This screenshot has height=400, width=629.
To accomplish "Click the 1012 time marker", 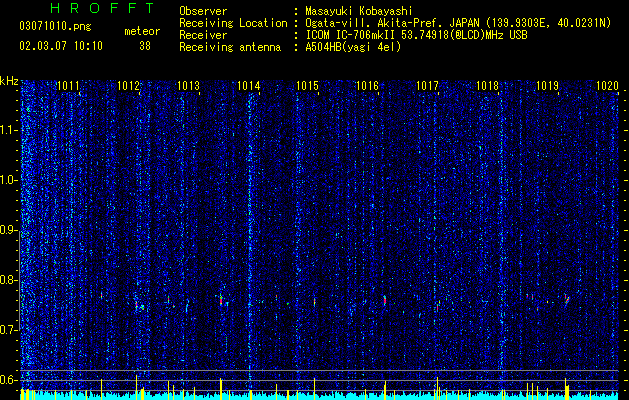I will (128, 85).
